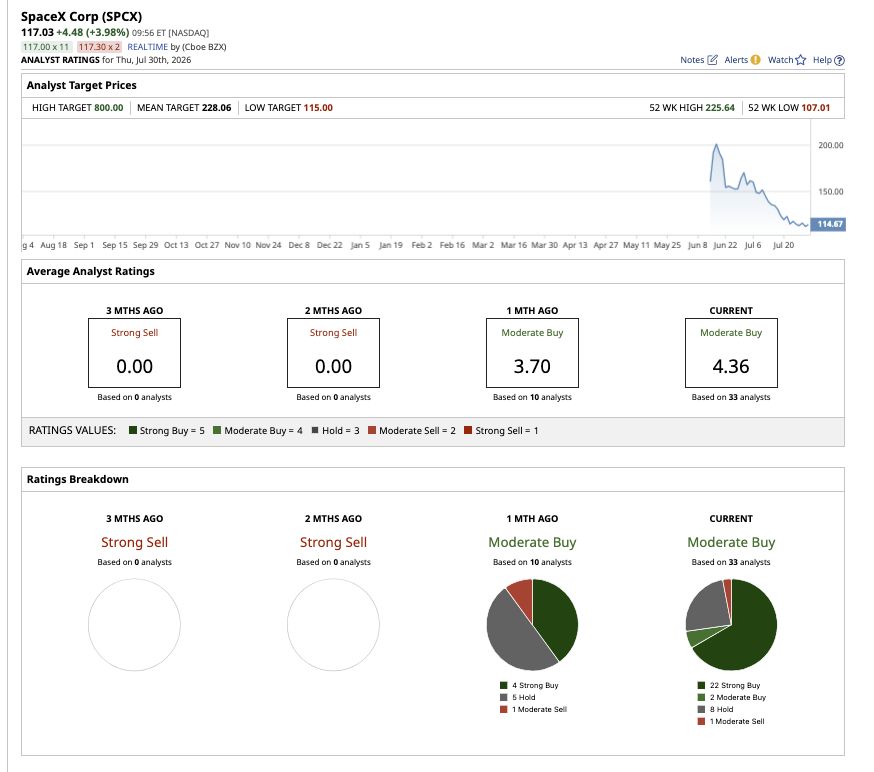
Task: Click the Analyst Target Prices heading
Action: pos(81,85)
